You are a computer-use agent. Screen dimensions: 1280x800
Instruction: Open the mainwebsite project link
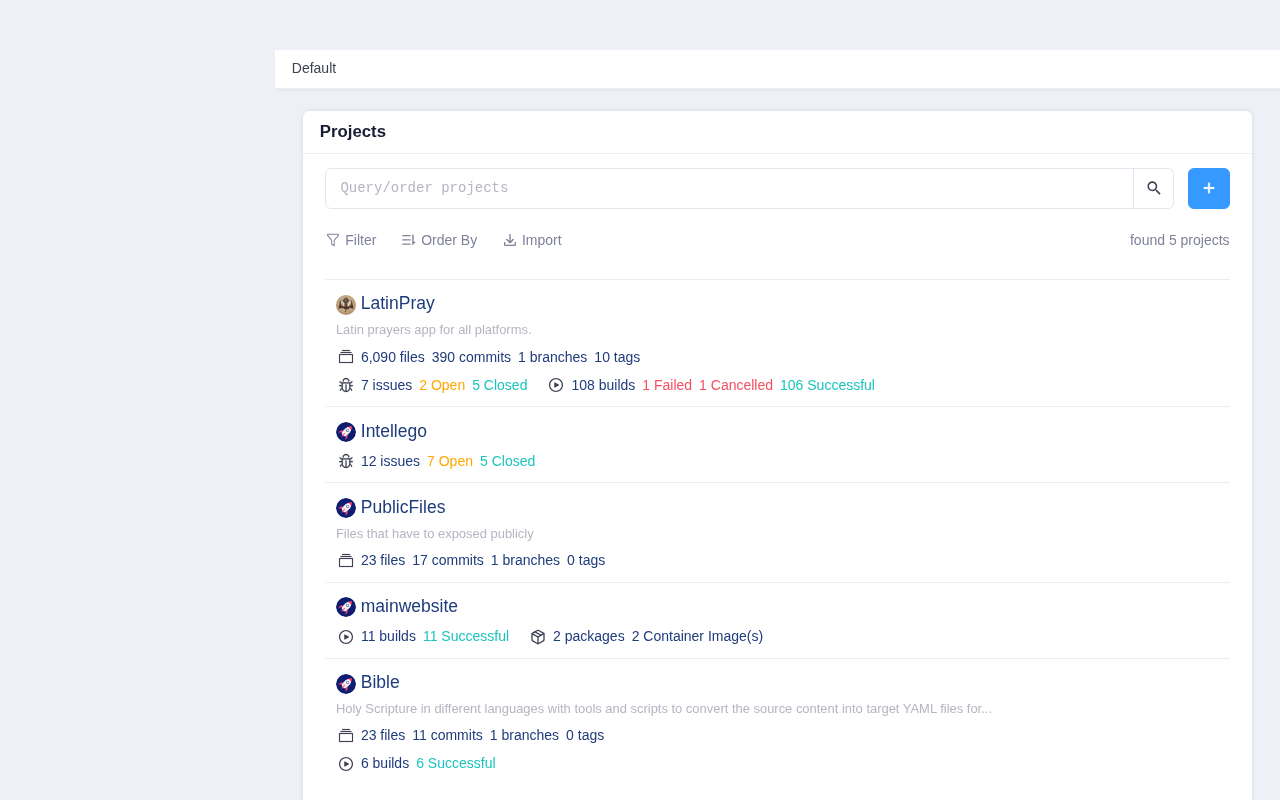tap(409, 606)
